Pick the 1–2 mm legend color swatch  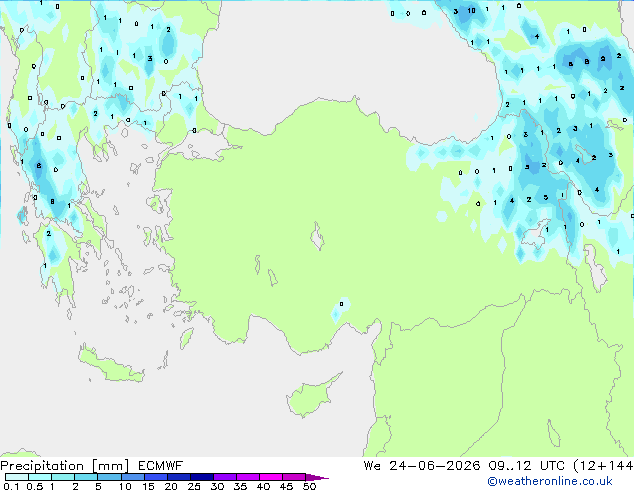click(63, 477)
